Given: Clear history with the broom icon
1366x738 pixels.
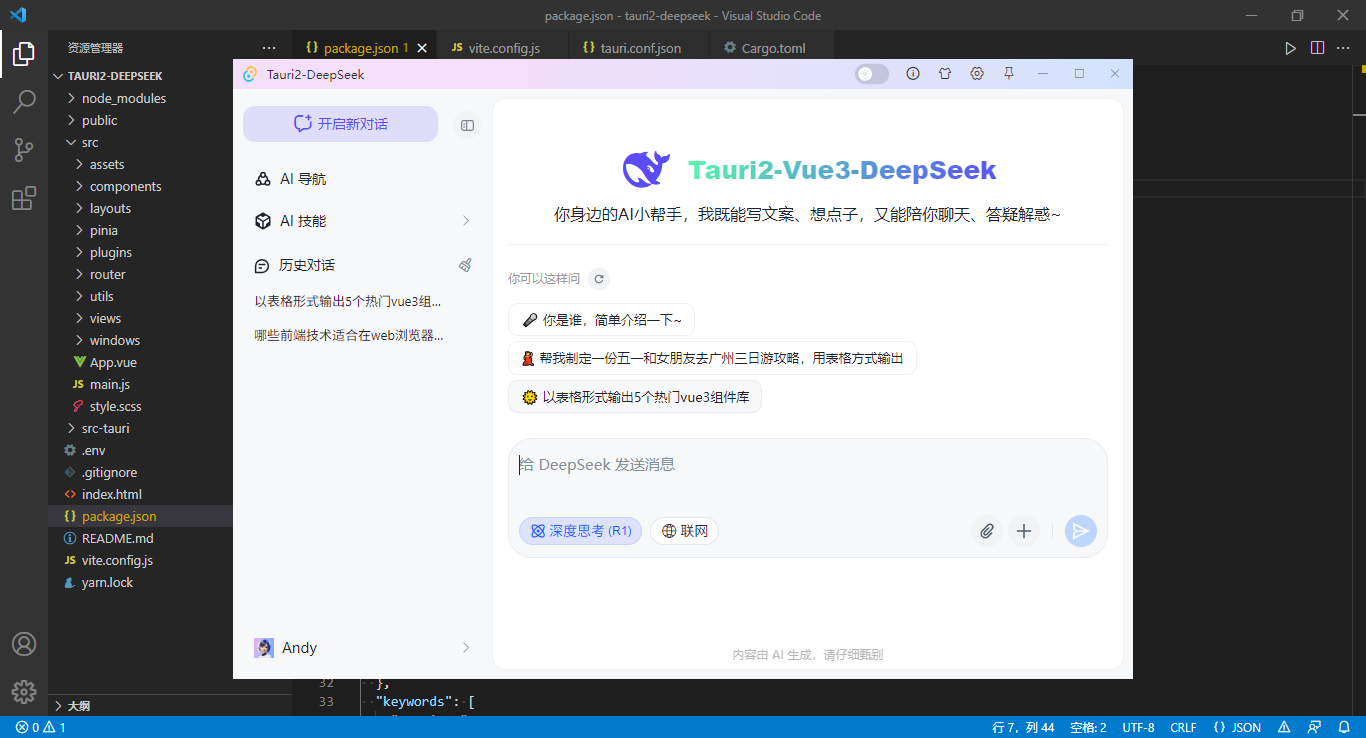Looking at the screenshot, I should 465,265.
